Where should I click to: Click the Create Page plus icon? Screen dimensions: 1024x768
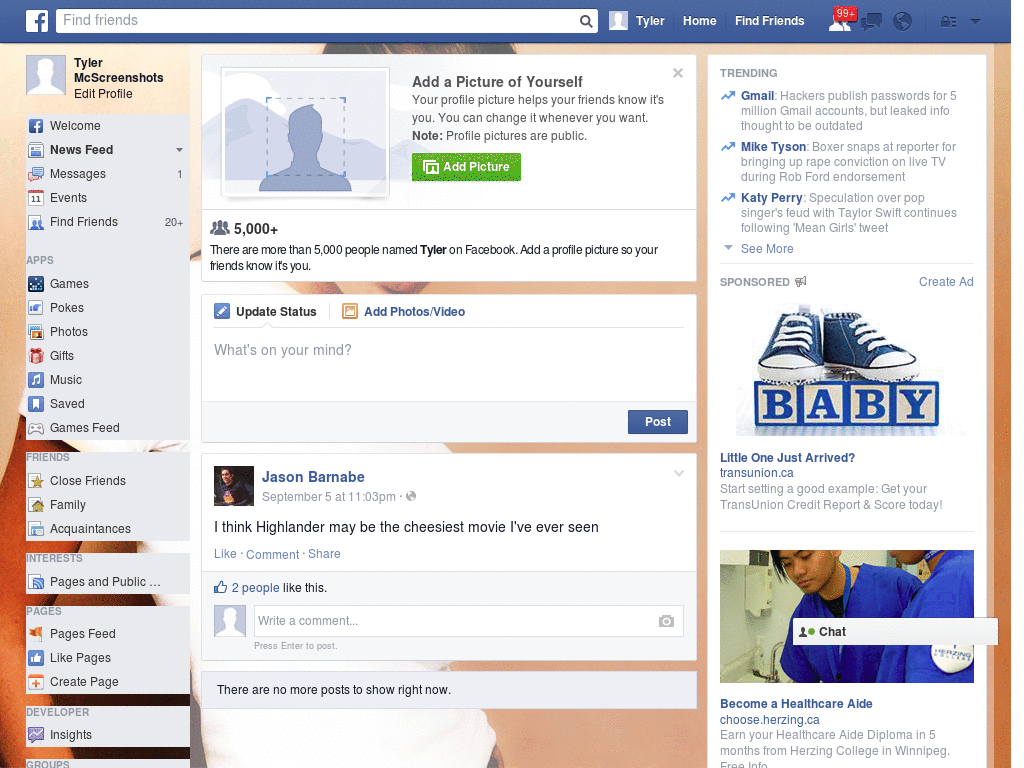pyautogui.click(x=36, y=682)
